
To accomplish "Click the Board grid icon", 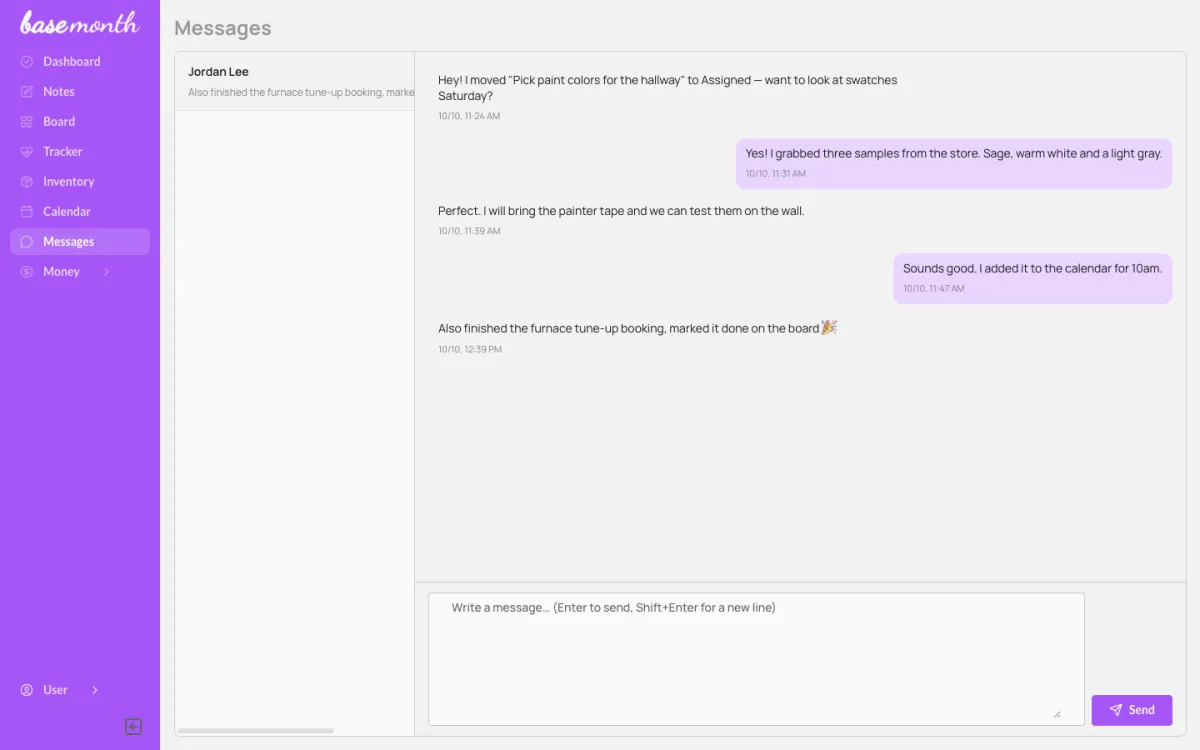I will pyautogui.click(x=27, y=122).
